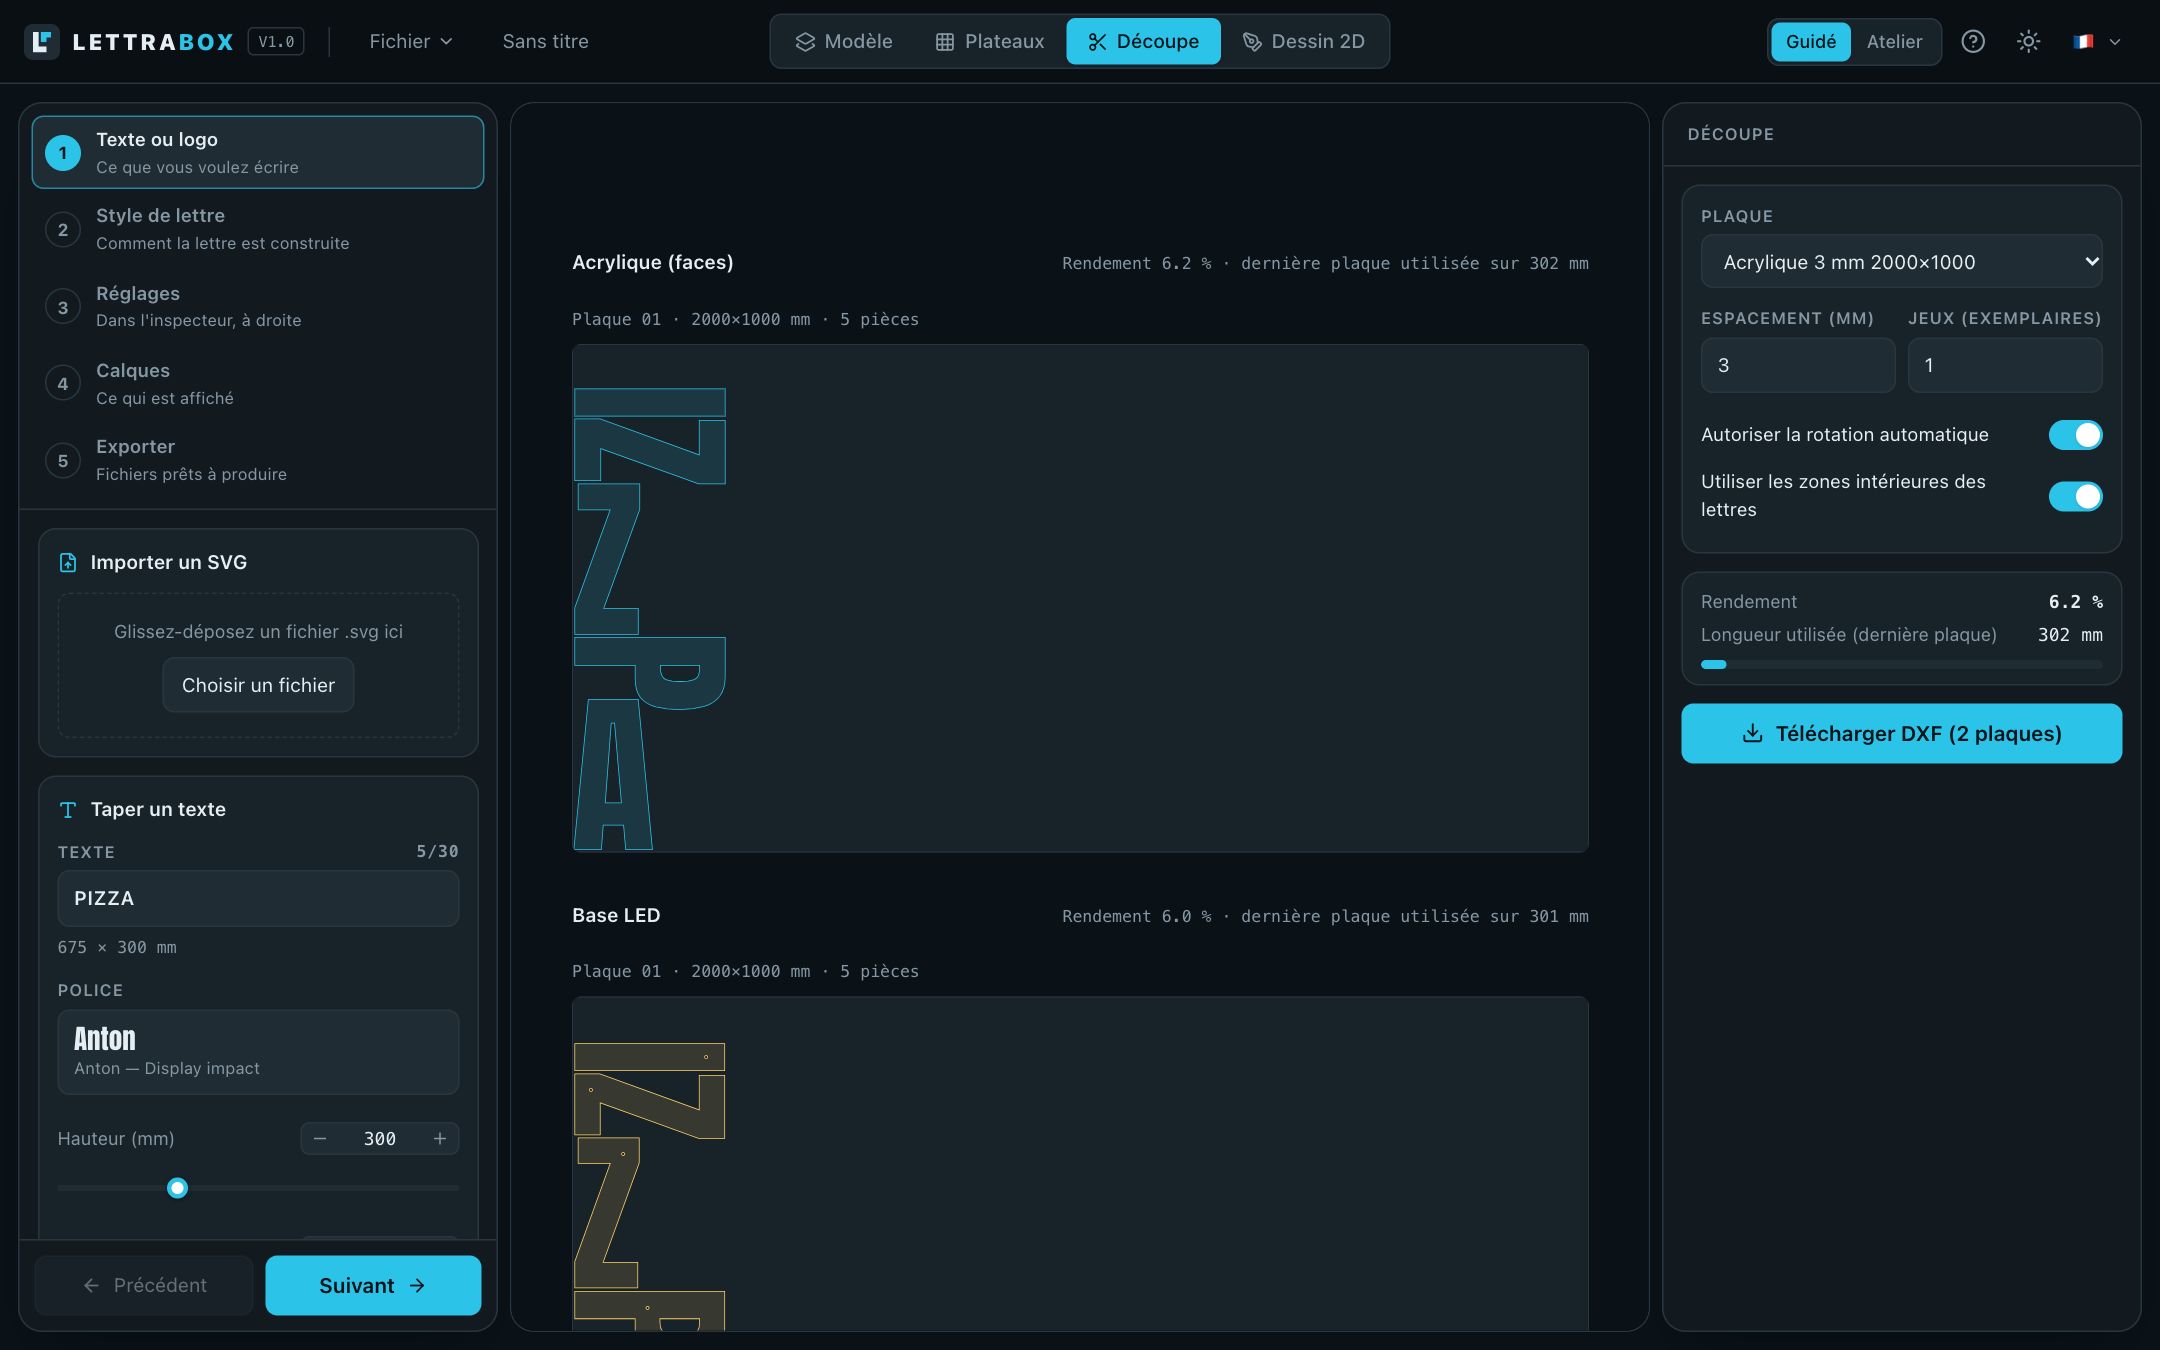Disable Autoriser la rotation automatique

click(2075, 435)
